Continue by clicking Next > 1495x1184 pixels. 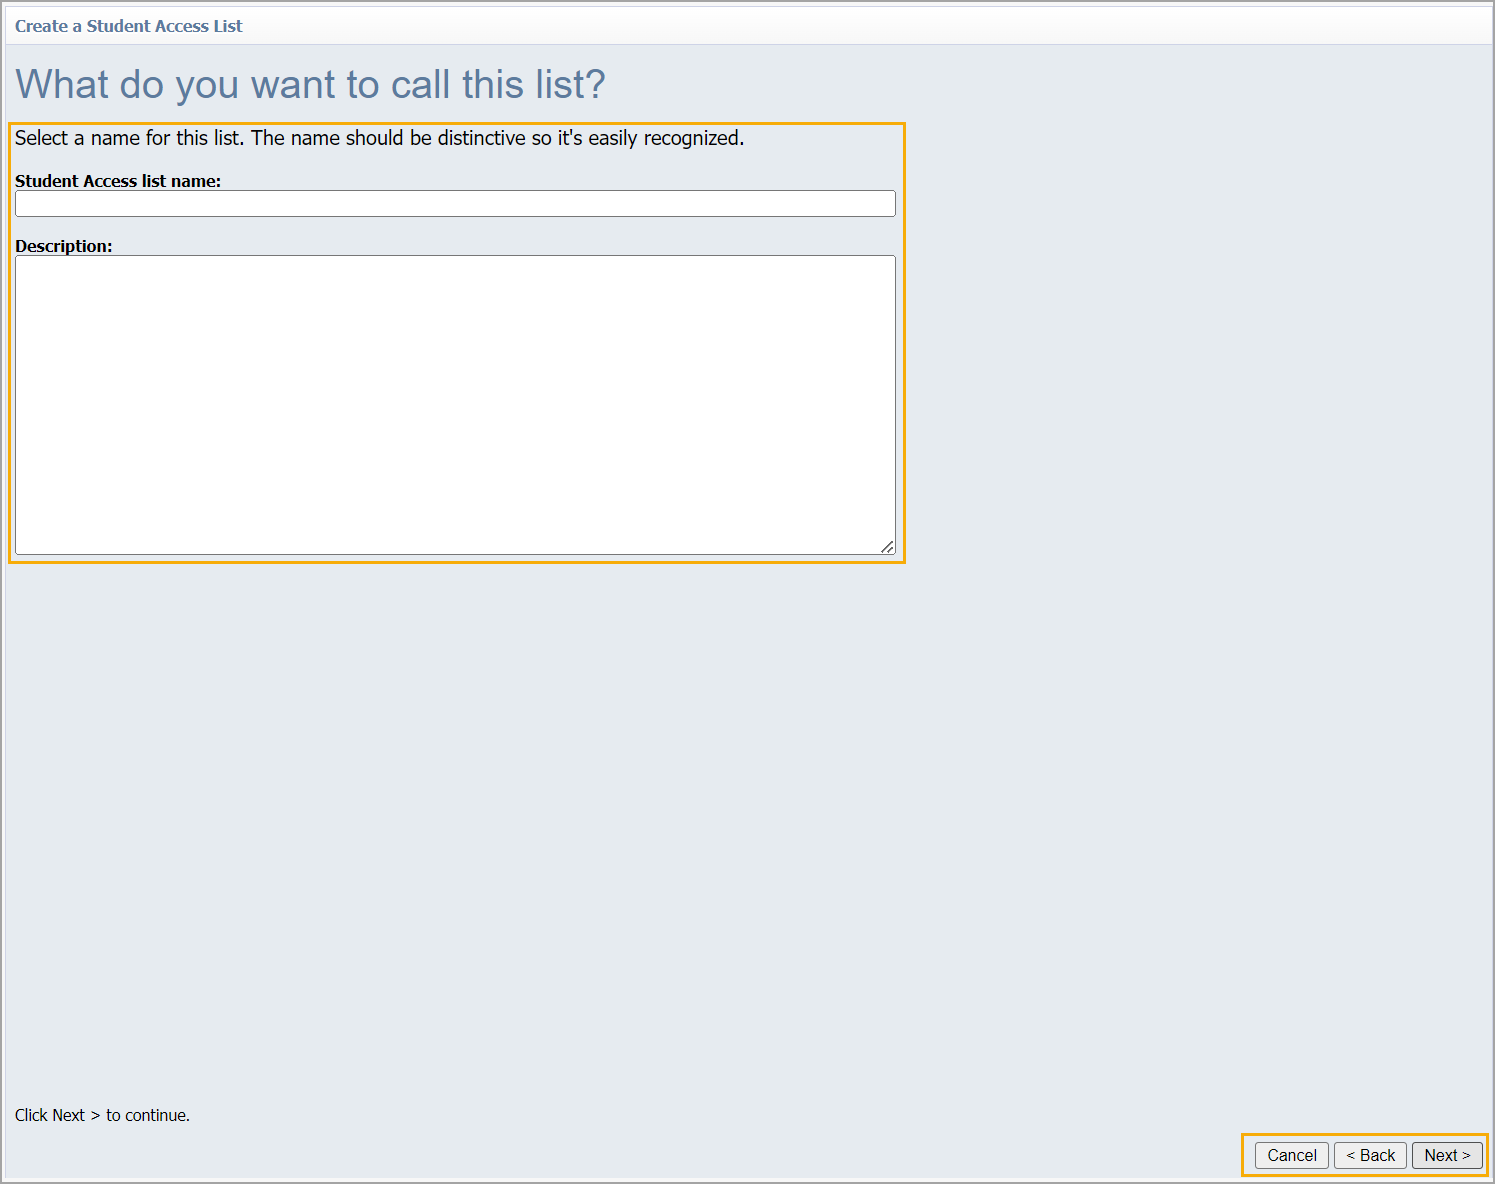(1447, 1155)
